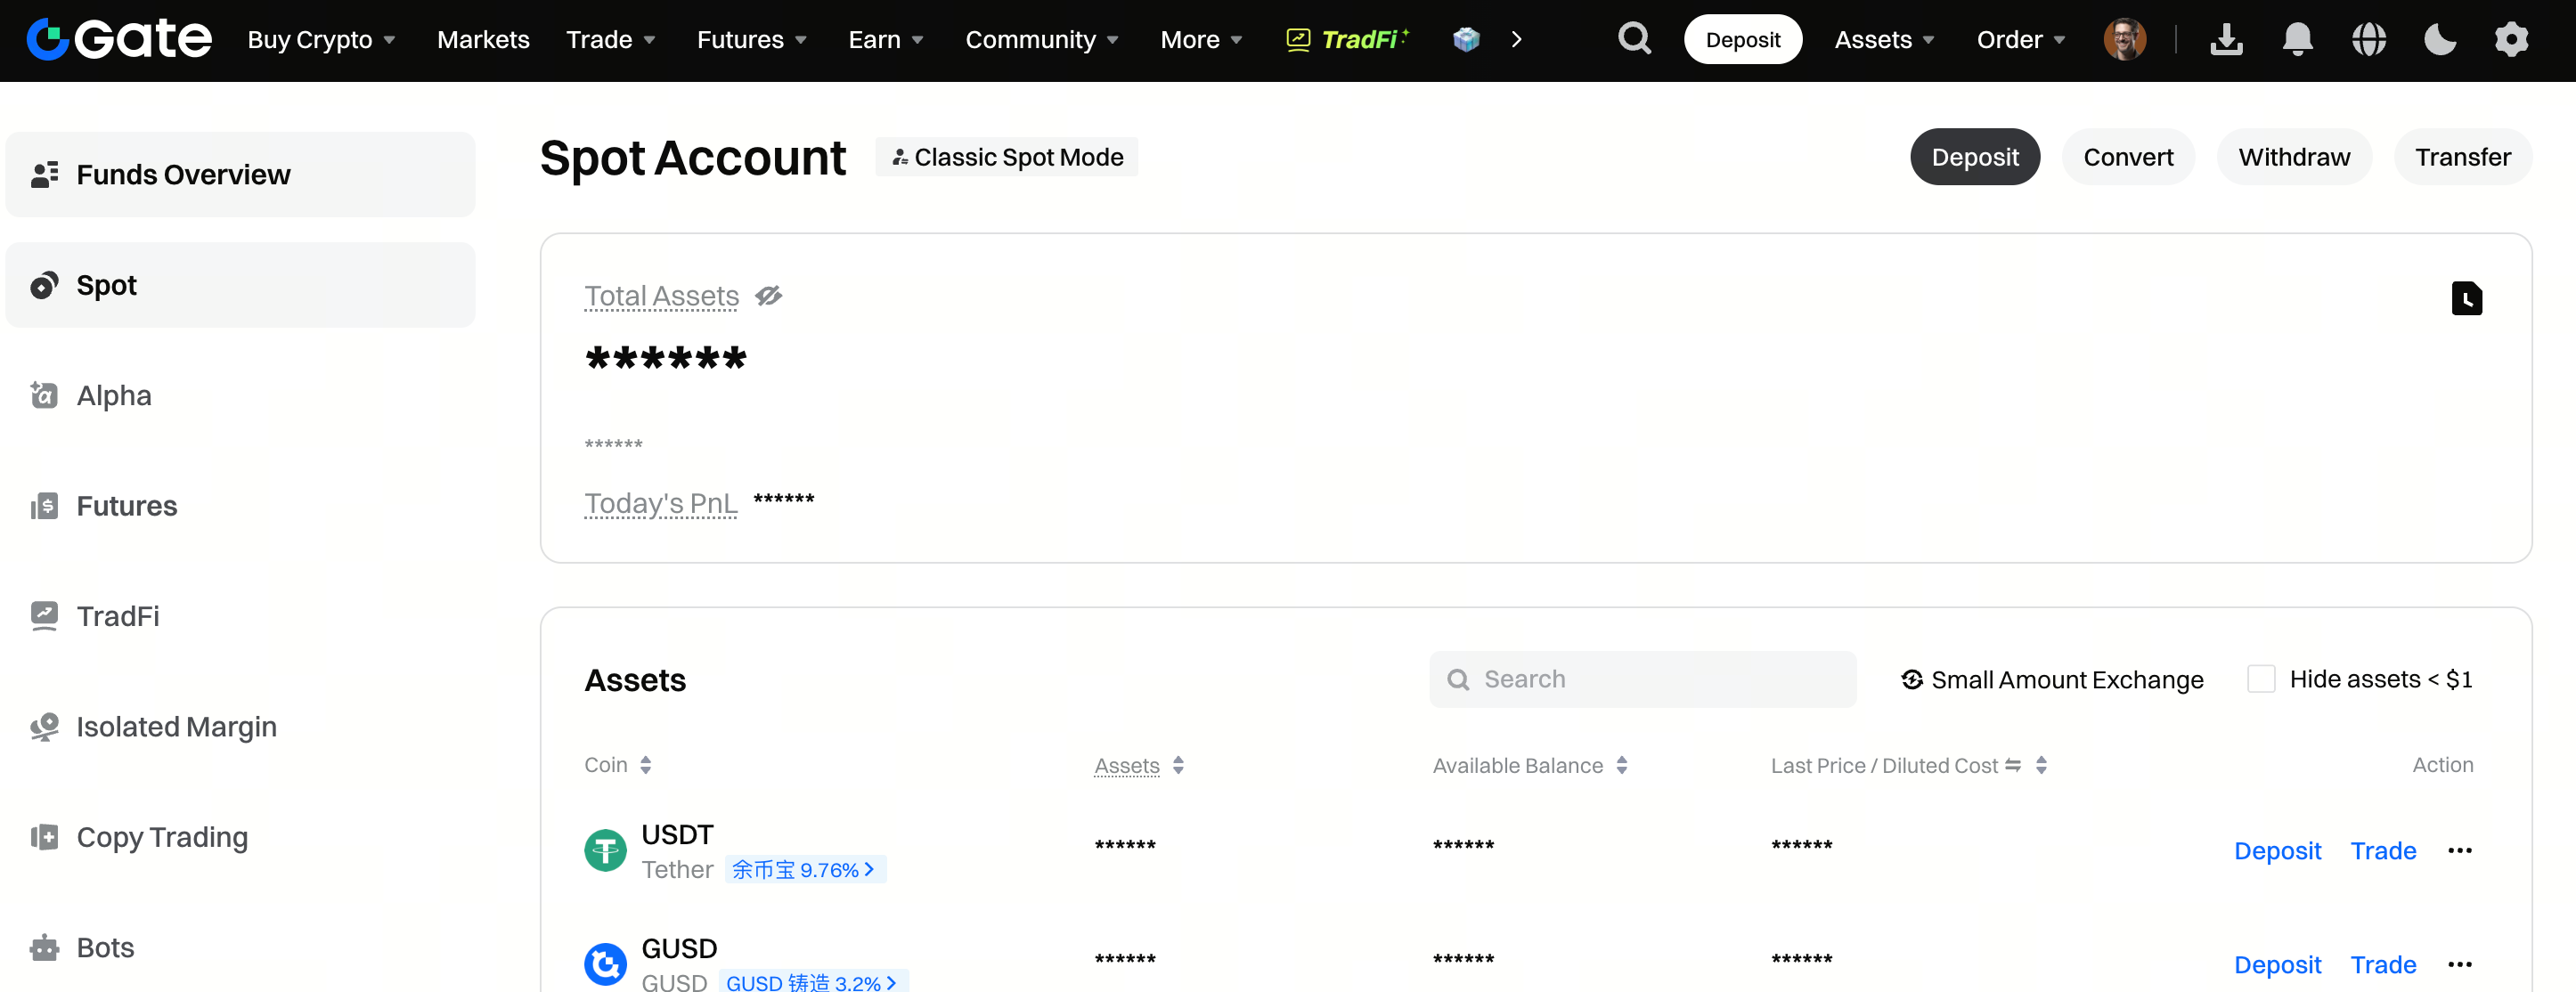
Task: Open the settings gear icon
Action: [x=2510, y=40]
